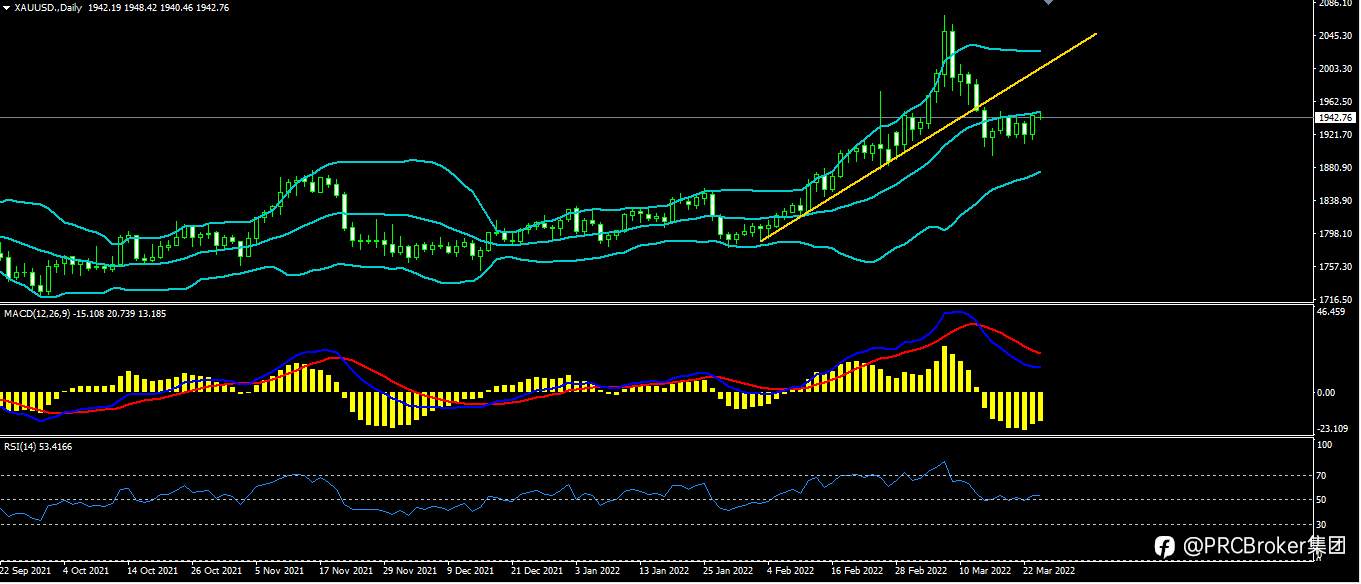1361x584 pixels.
Task: Click the 2003.30 price axis value
Action: point(1335,70)
